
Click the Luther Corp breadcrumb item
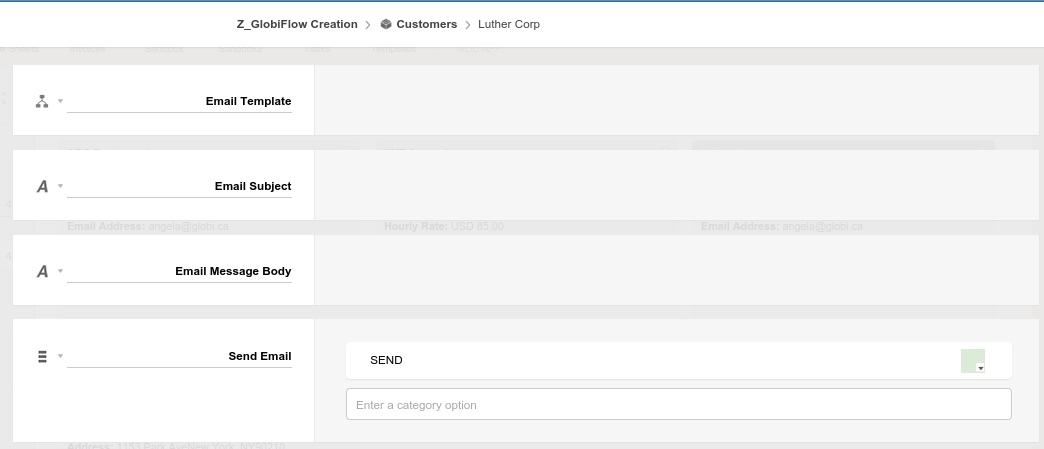click(x=509, y=24)
